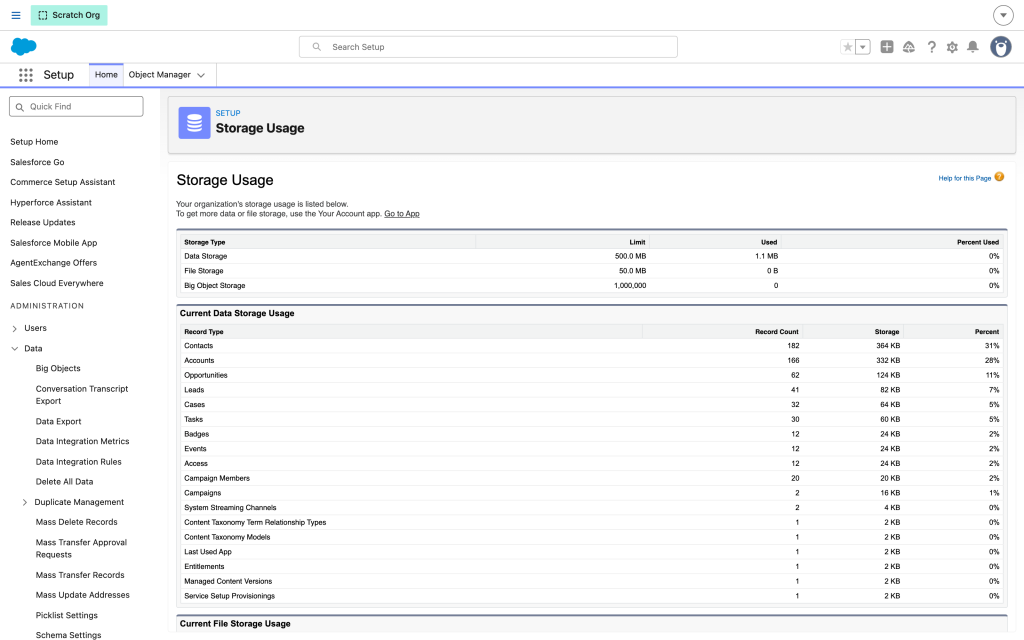The width and height of the screenshot is (1024, 640).
Task: Open the App Launcher dots grid
Action: [x=25, y=75]
